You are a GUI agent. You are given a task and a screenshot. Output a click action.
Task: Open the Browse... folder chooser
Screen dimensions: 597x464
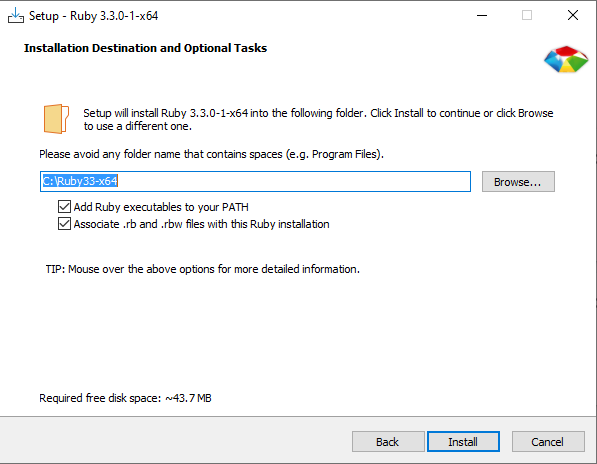click(518, 182)
